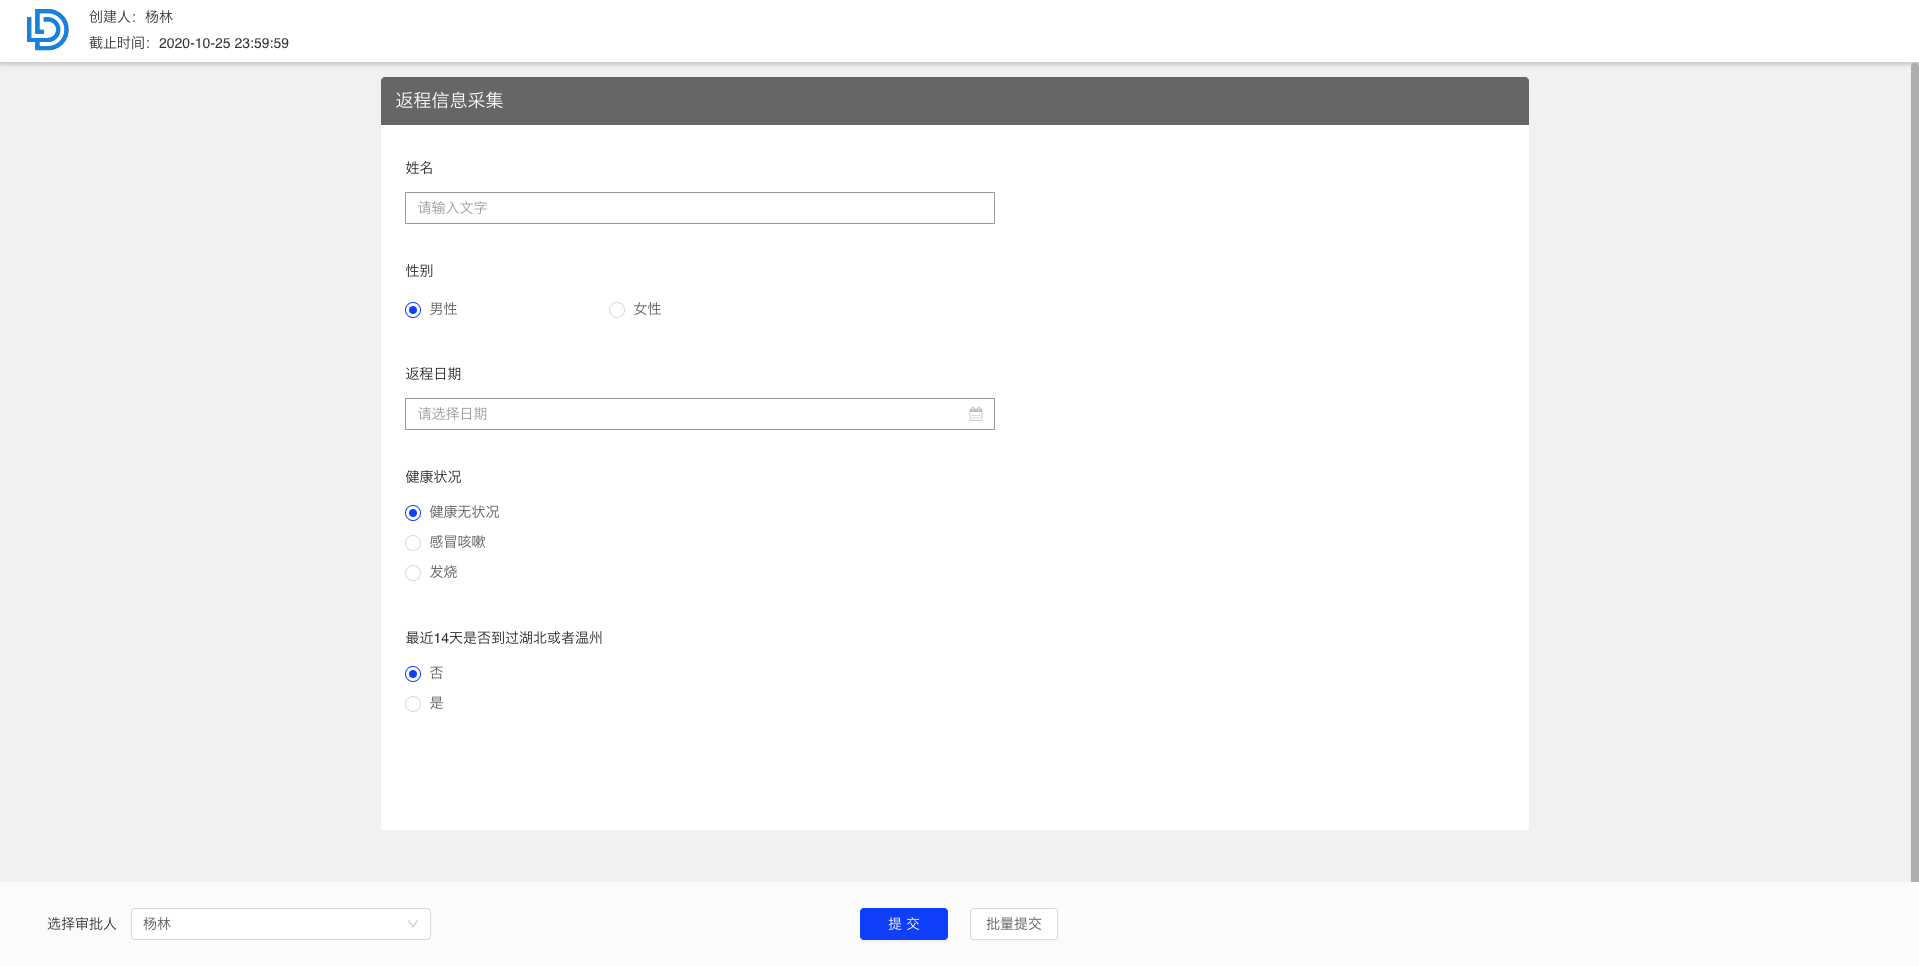Choose 是 for Hubei or Wenzhou travel
This screenshot has width=1919, height=966.
[x=413, y=704]
